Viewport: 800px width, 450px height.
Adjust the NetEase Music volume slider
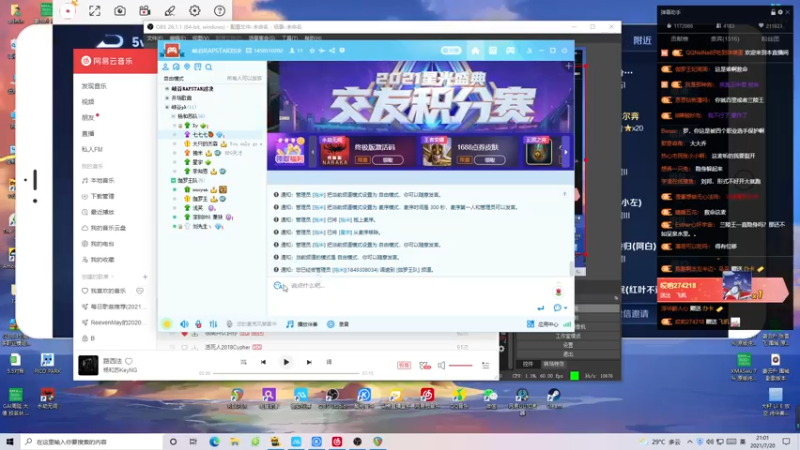pyautogui.click(x=460, y=365)
